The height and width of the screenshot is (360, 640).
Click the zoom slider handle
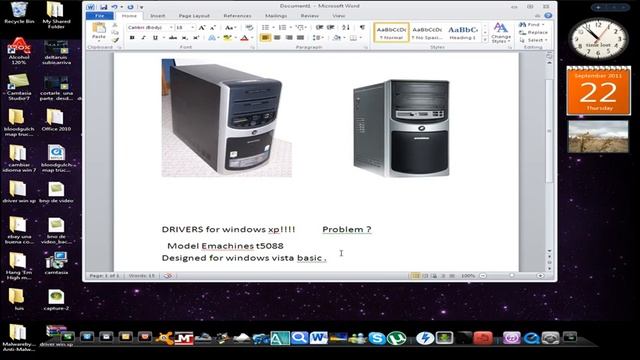pos(511,276)
